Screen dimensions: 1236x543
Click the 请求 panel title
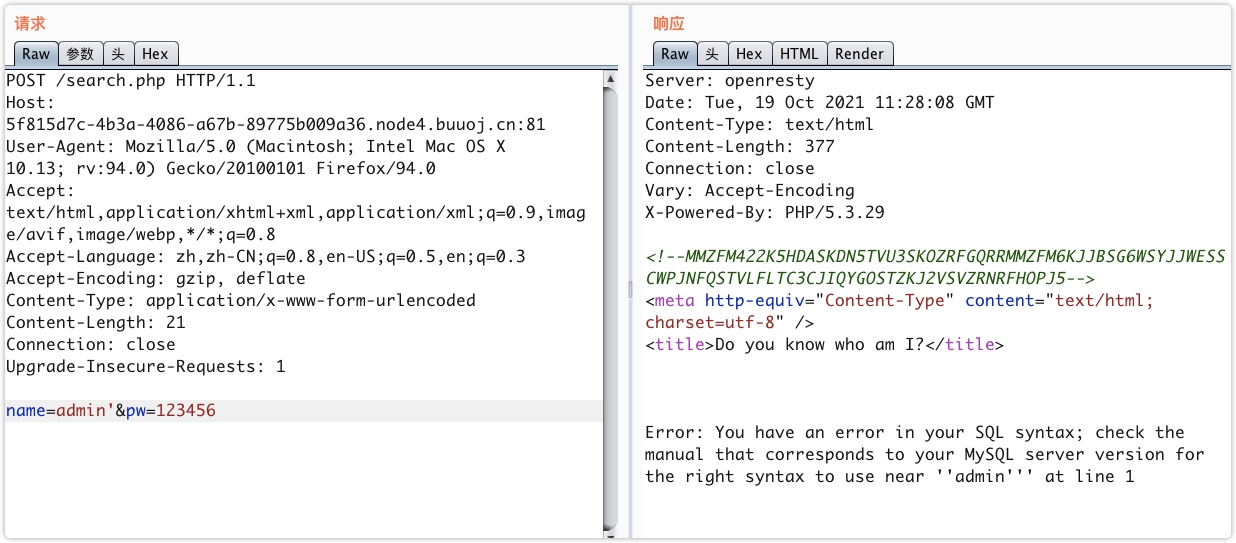[x=30, y=24]
